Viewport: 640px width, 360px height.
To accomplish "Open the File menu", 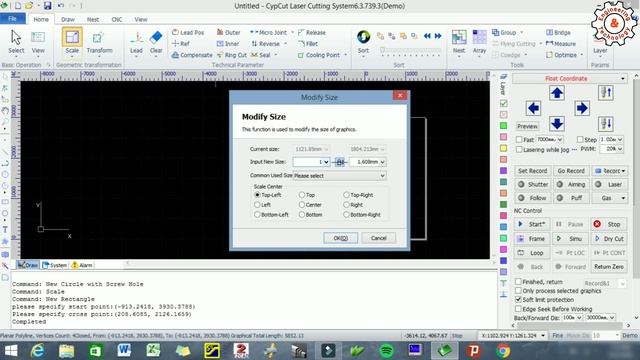I will click(x=12, y=19).
